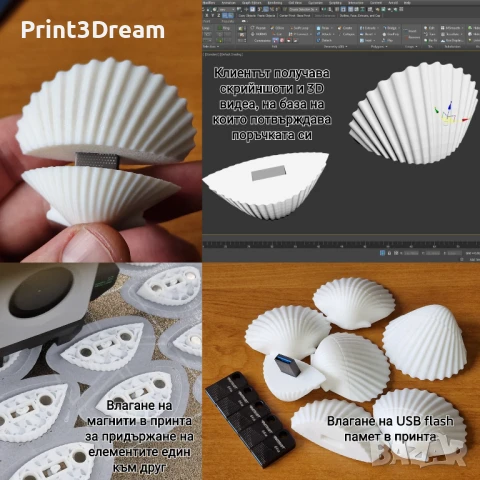Click the transform gizmo on the shell

tap(450, 114)
